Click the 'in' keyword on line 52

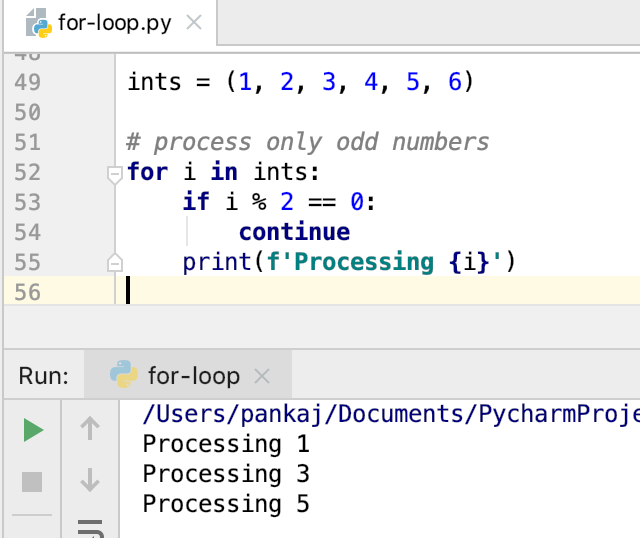click(x=224, y=171)
